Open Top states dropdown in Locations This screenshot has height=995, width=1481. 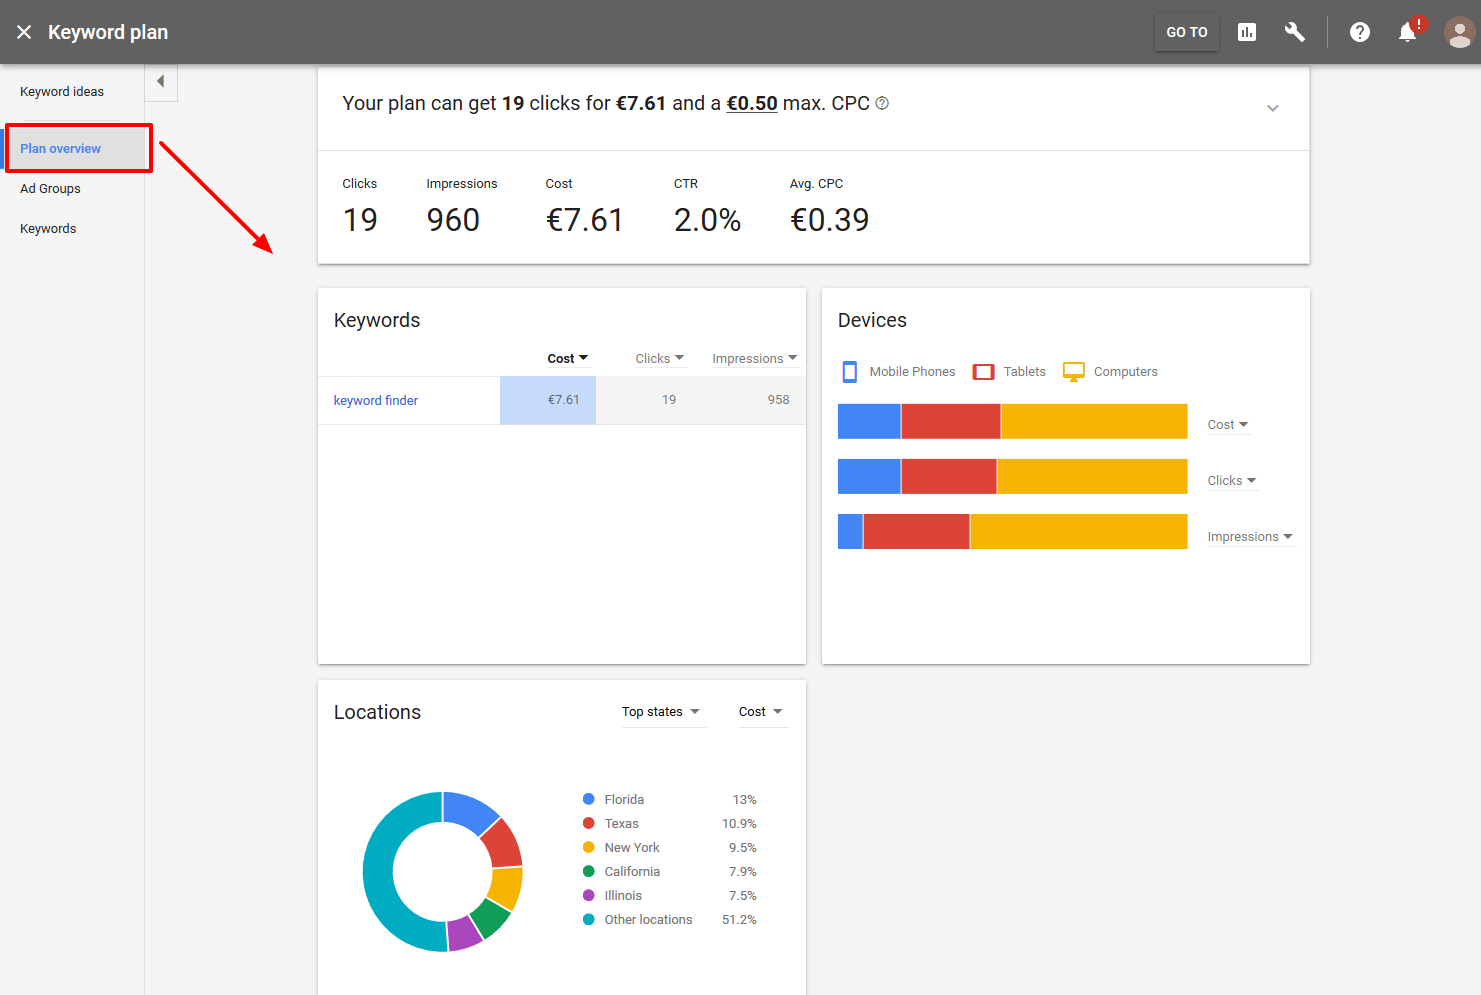662,712
